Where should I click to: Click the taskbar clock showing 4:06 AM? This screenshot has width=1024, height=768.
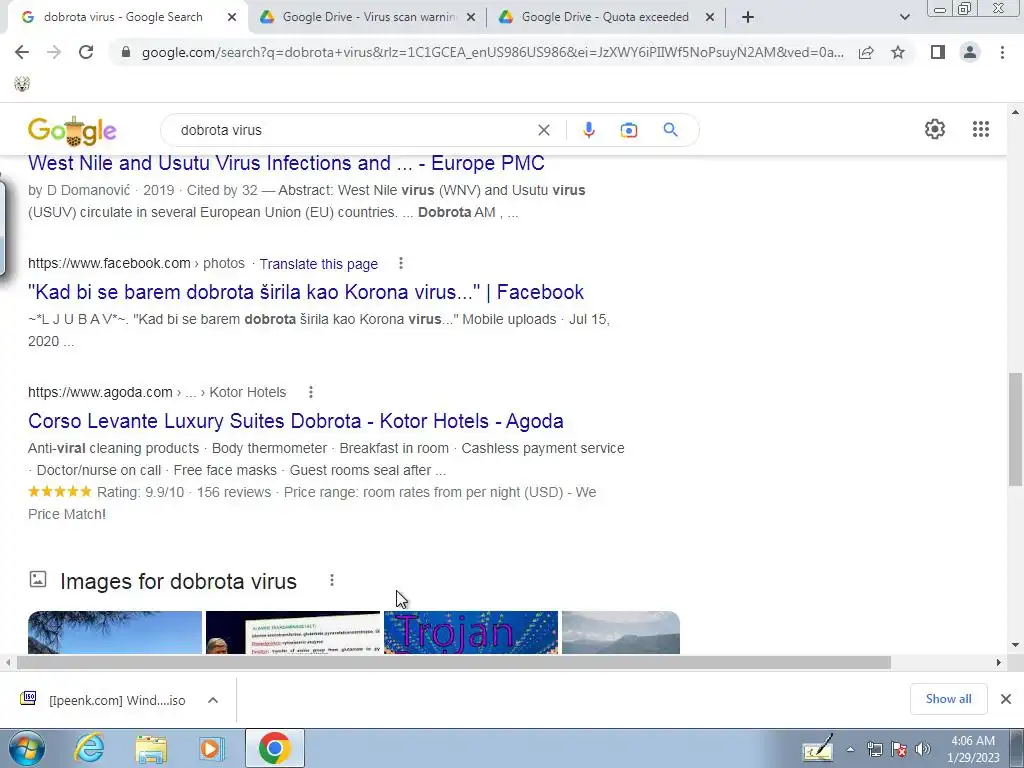(973, 749)
